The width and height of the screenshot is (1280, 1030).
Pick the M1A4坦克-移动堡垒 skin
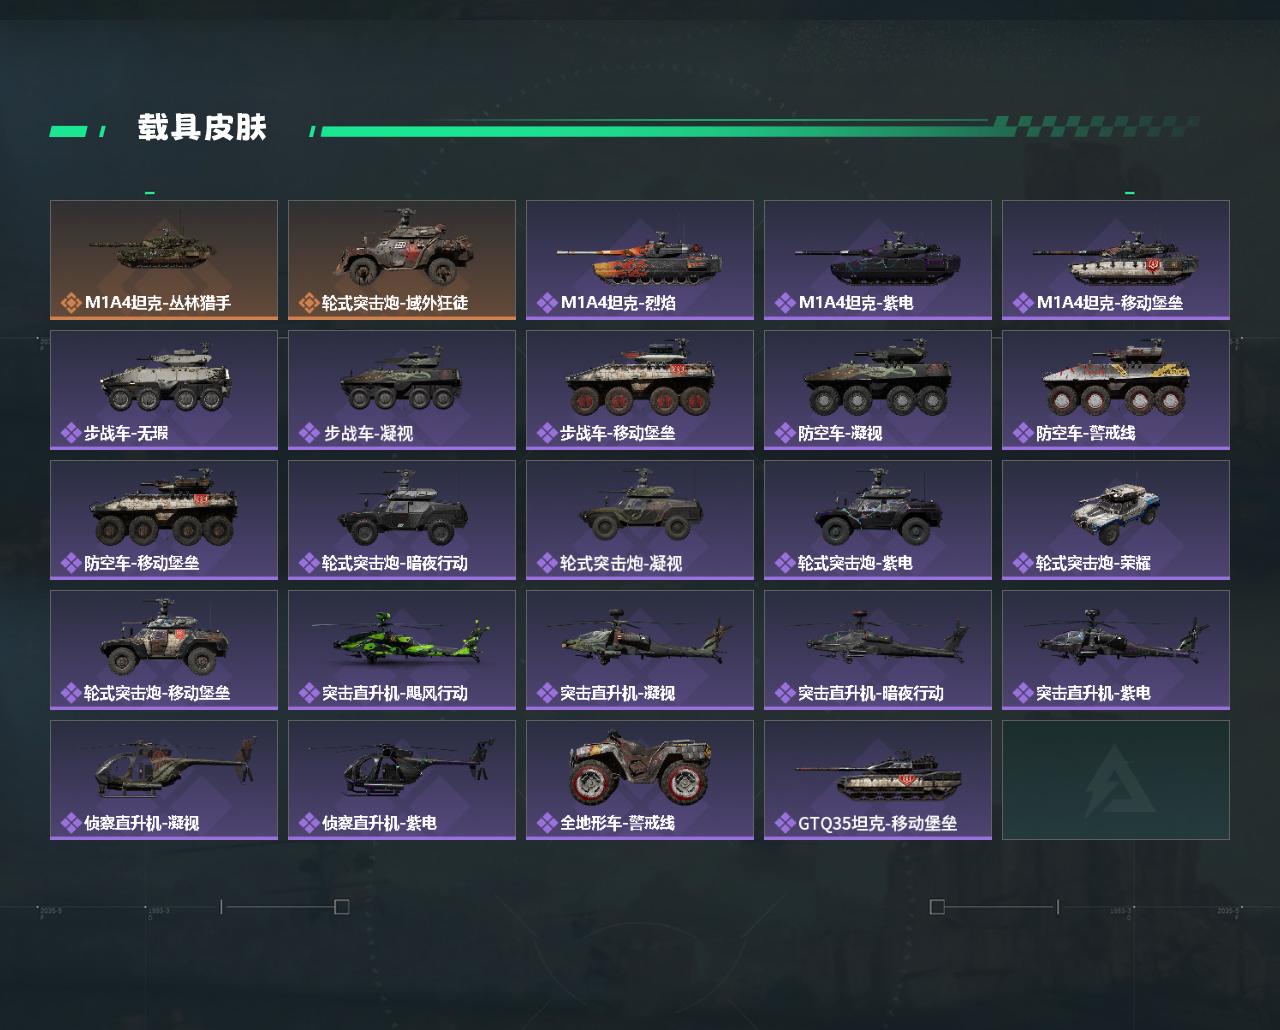coord(1116,260)
